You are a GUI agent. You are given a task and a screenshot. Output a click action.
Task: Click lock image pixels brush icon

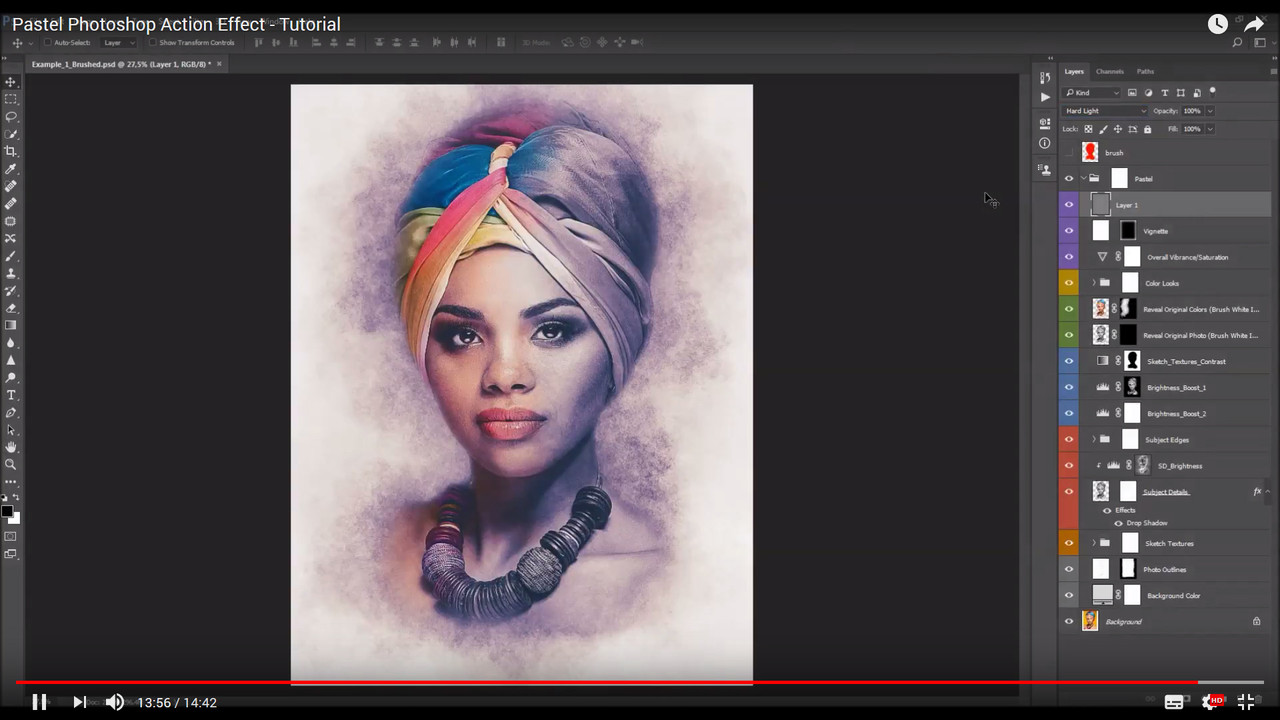click(1103, 129)
